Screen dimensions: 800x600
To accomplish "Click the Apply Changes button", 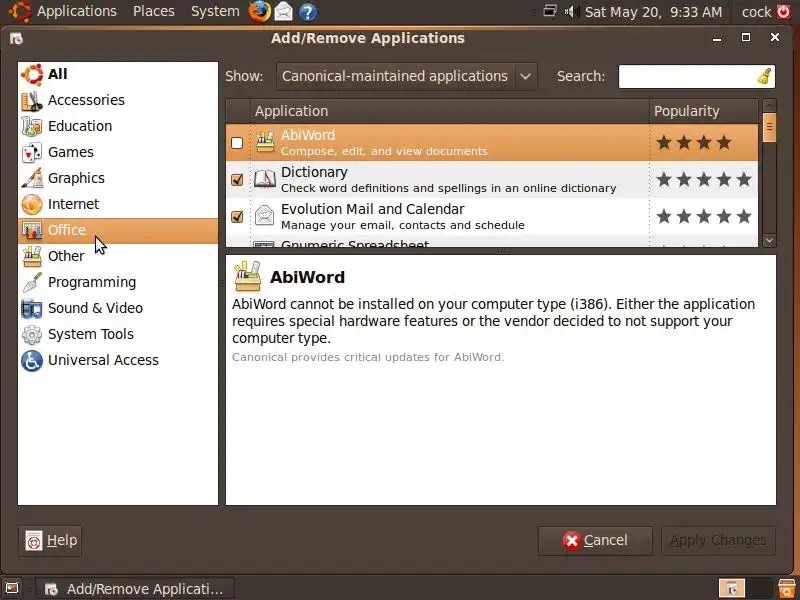I will [718, 541].
